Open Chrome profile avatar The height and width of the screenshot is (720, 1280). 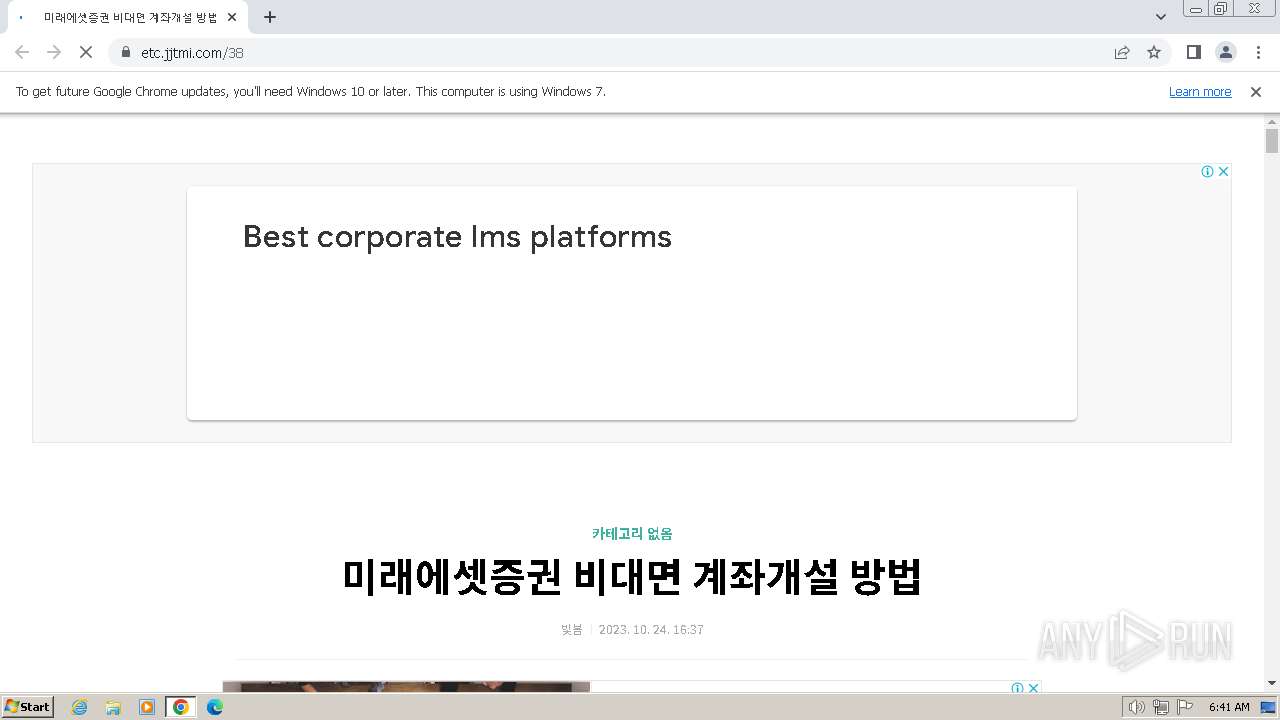[1225, 52]
